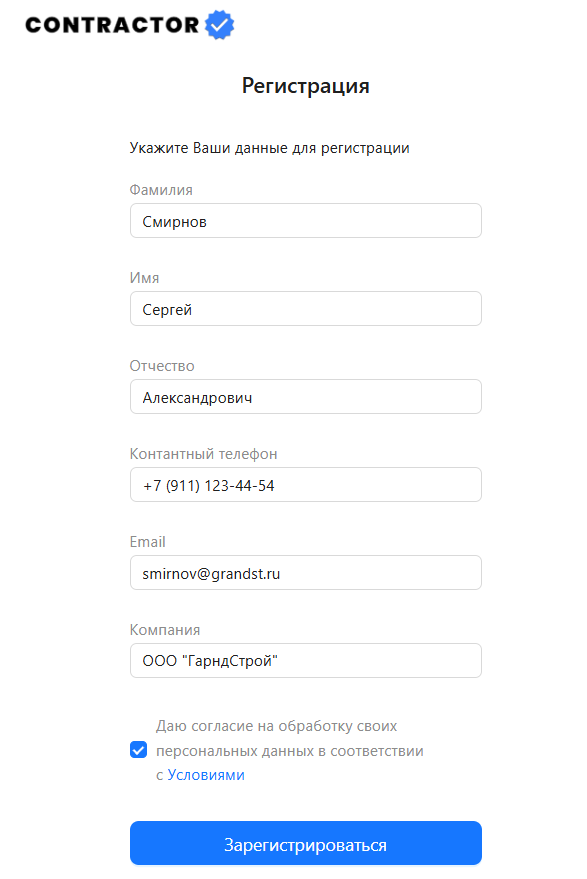Click the Email field smirnov@grandst.ru
The image size is (587, 879).
pos(306,572)
